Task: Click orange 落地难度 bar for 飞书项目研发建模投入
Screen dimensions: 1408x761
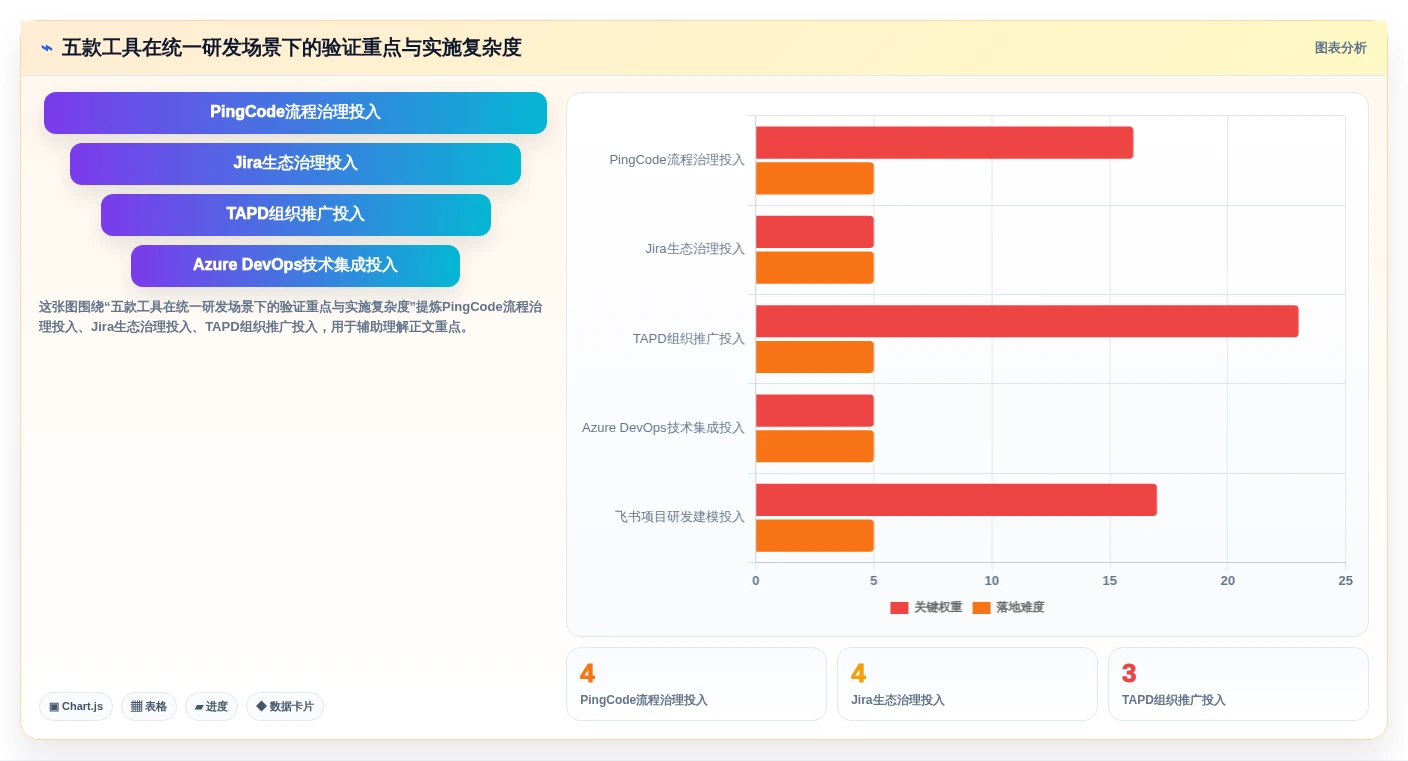Action: point(815,536)
